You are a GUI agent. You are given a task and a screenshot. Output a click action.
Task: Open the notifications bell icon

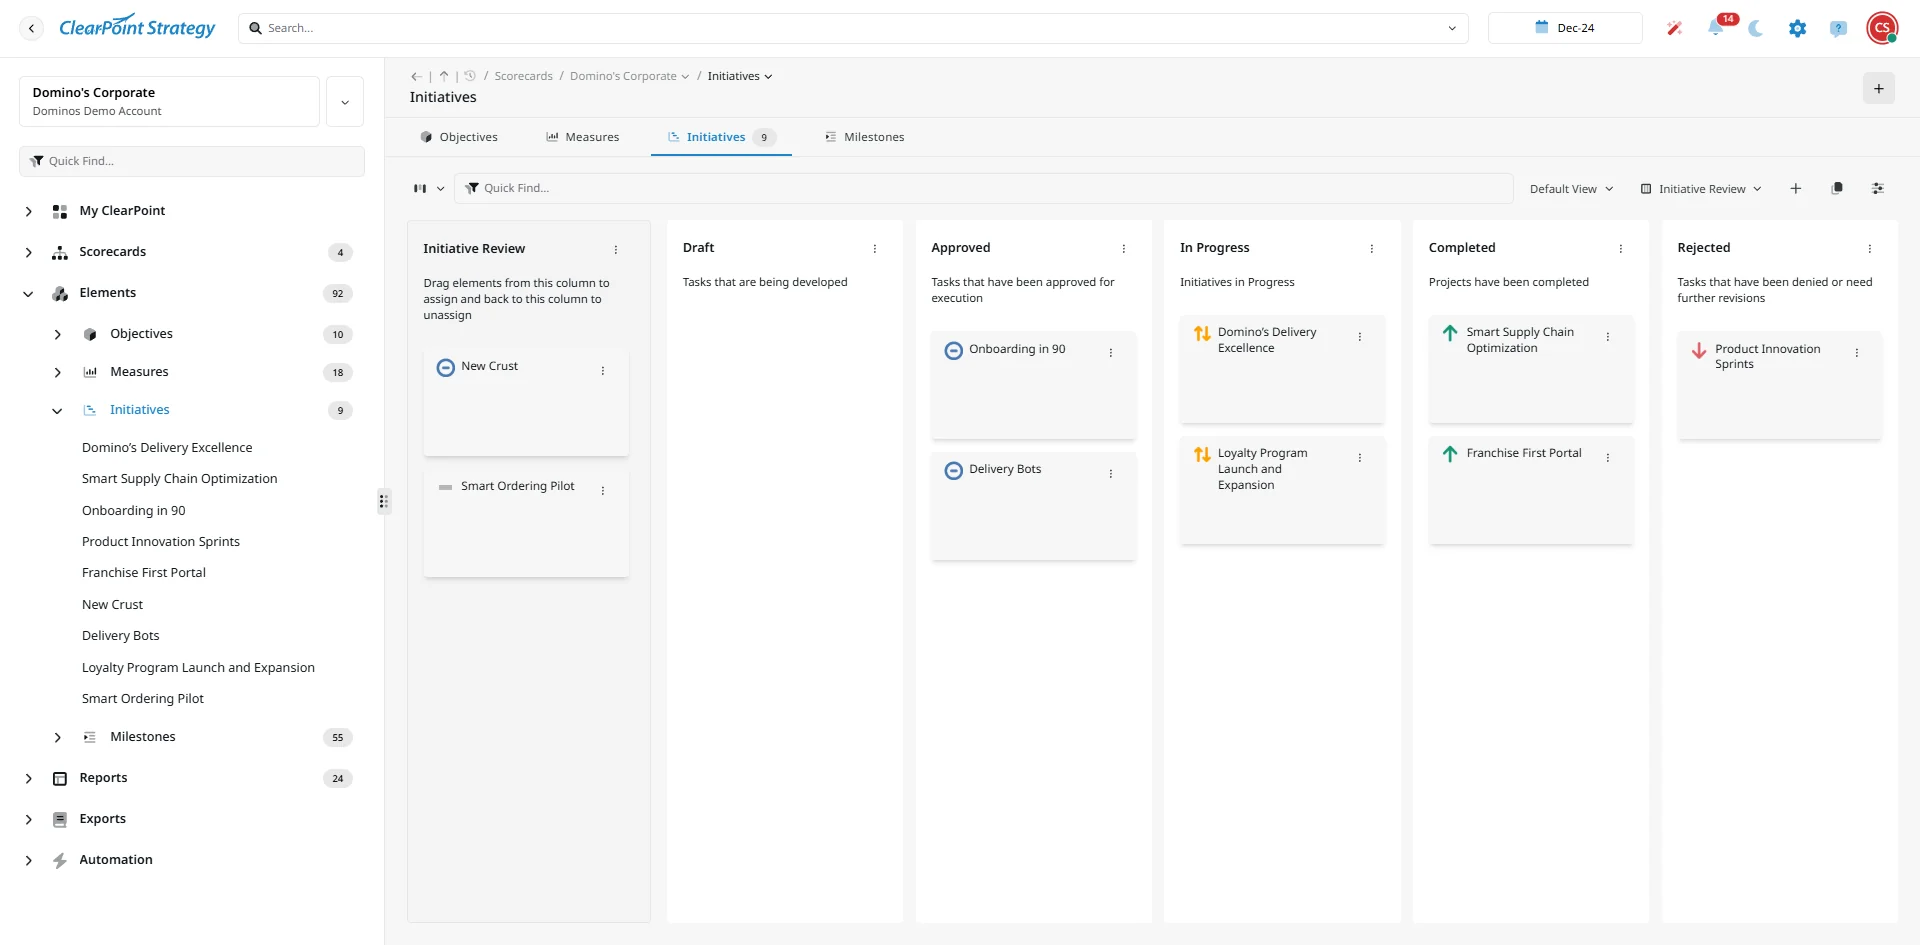pyautogui.click(x=1718, y=27)
